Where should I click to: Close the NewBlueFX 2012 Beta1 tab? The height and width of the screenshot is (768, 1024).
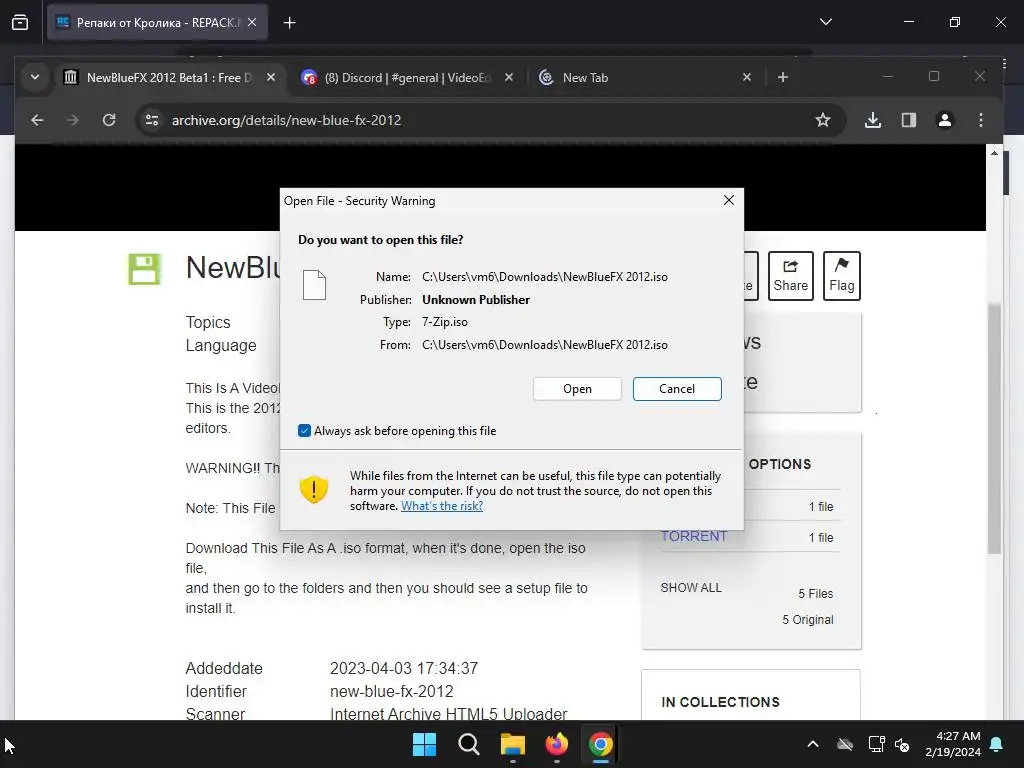click(x=270, y=78)
